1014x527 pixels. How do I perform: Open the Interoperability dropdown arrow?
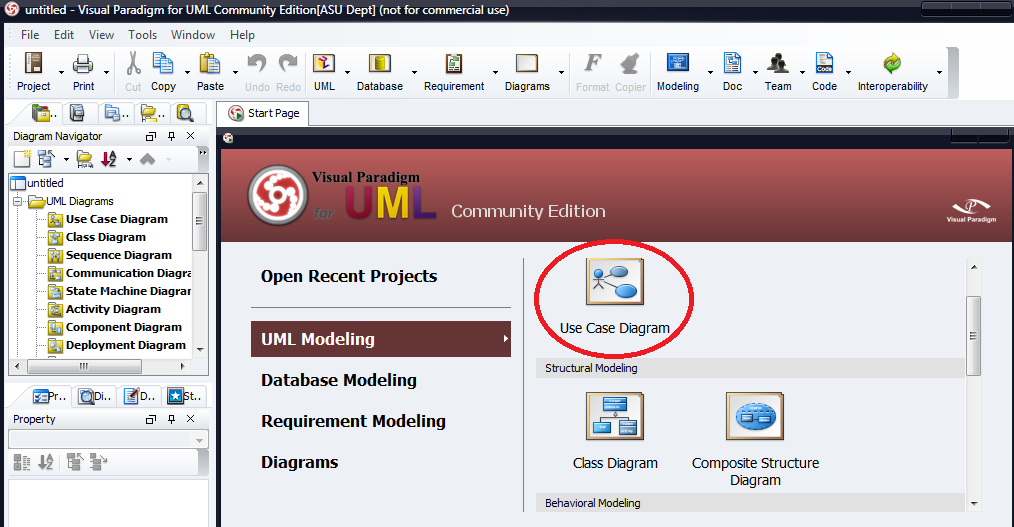[939, 72]
